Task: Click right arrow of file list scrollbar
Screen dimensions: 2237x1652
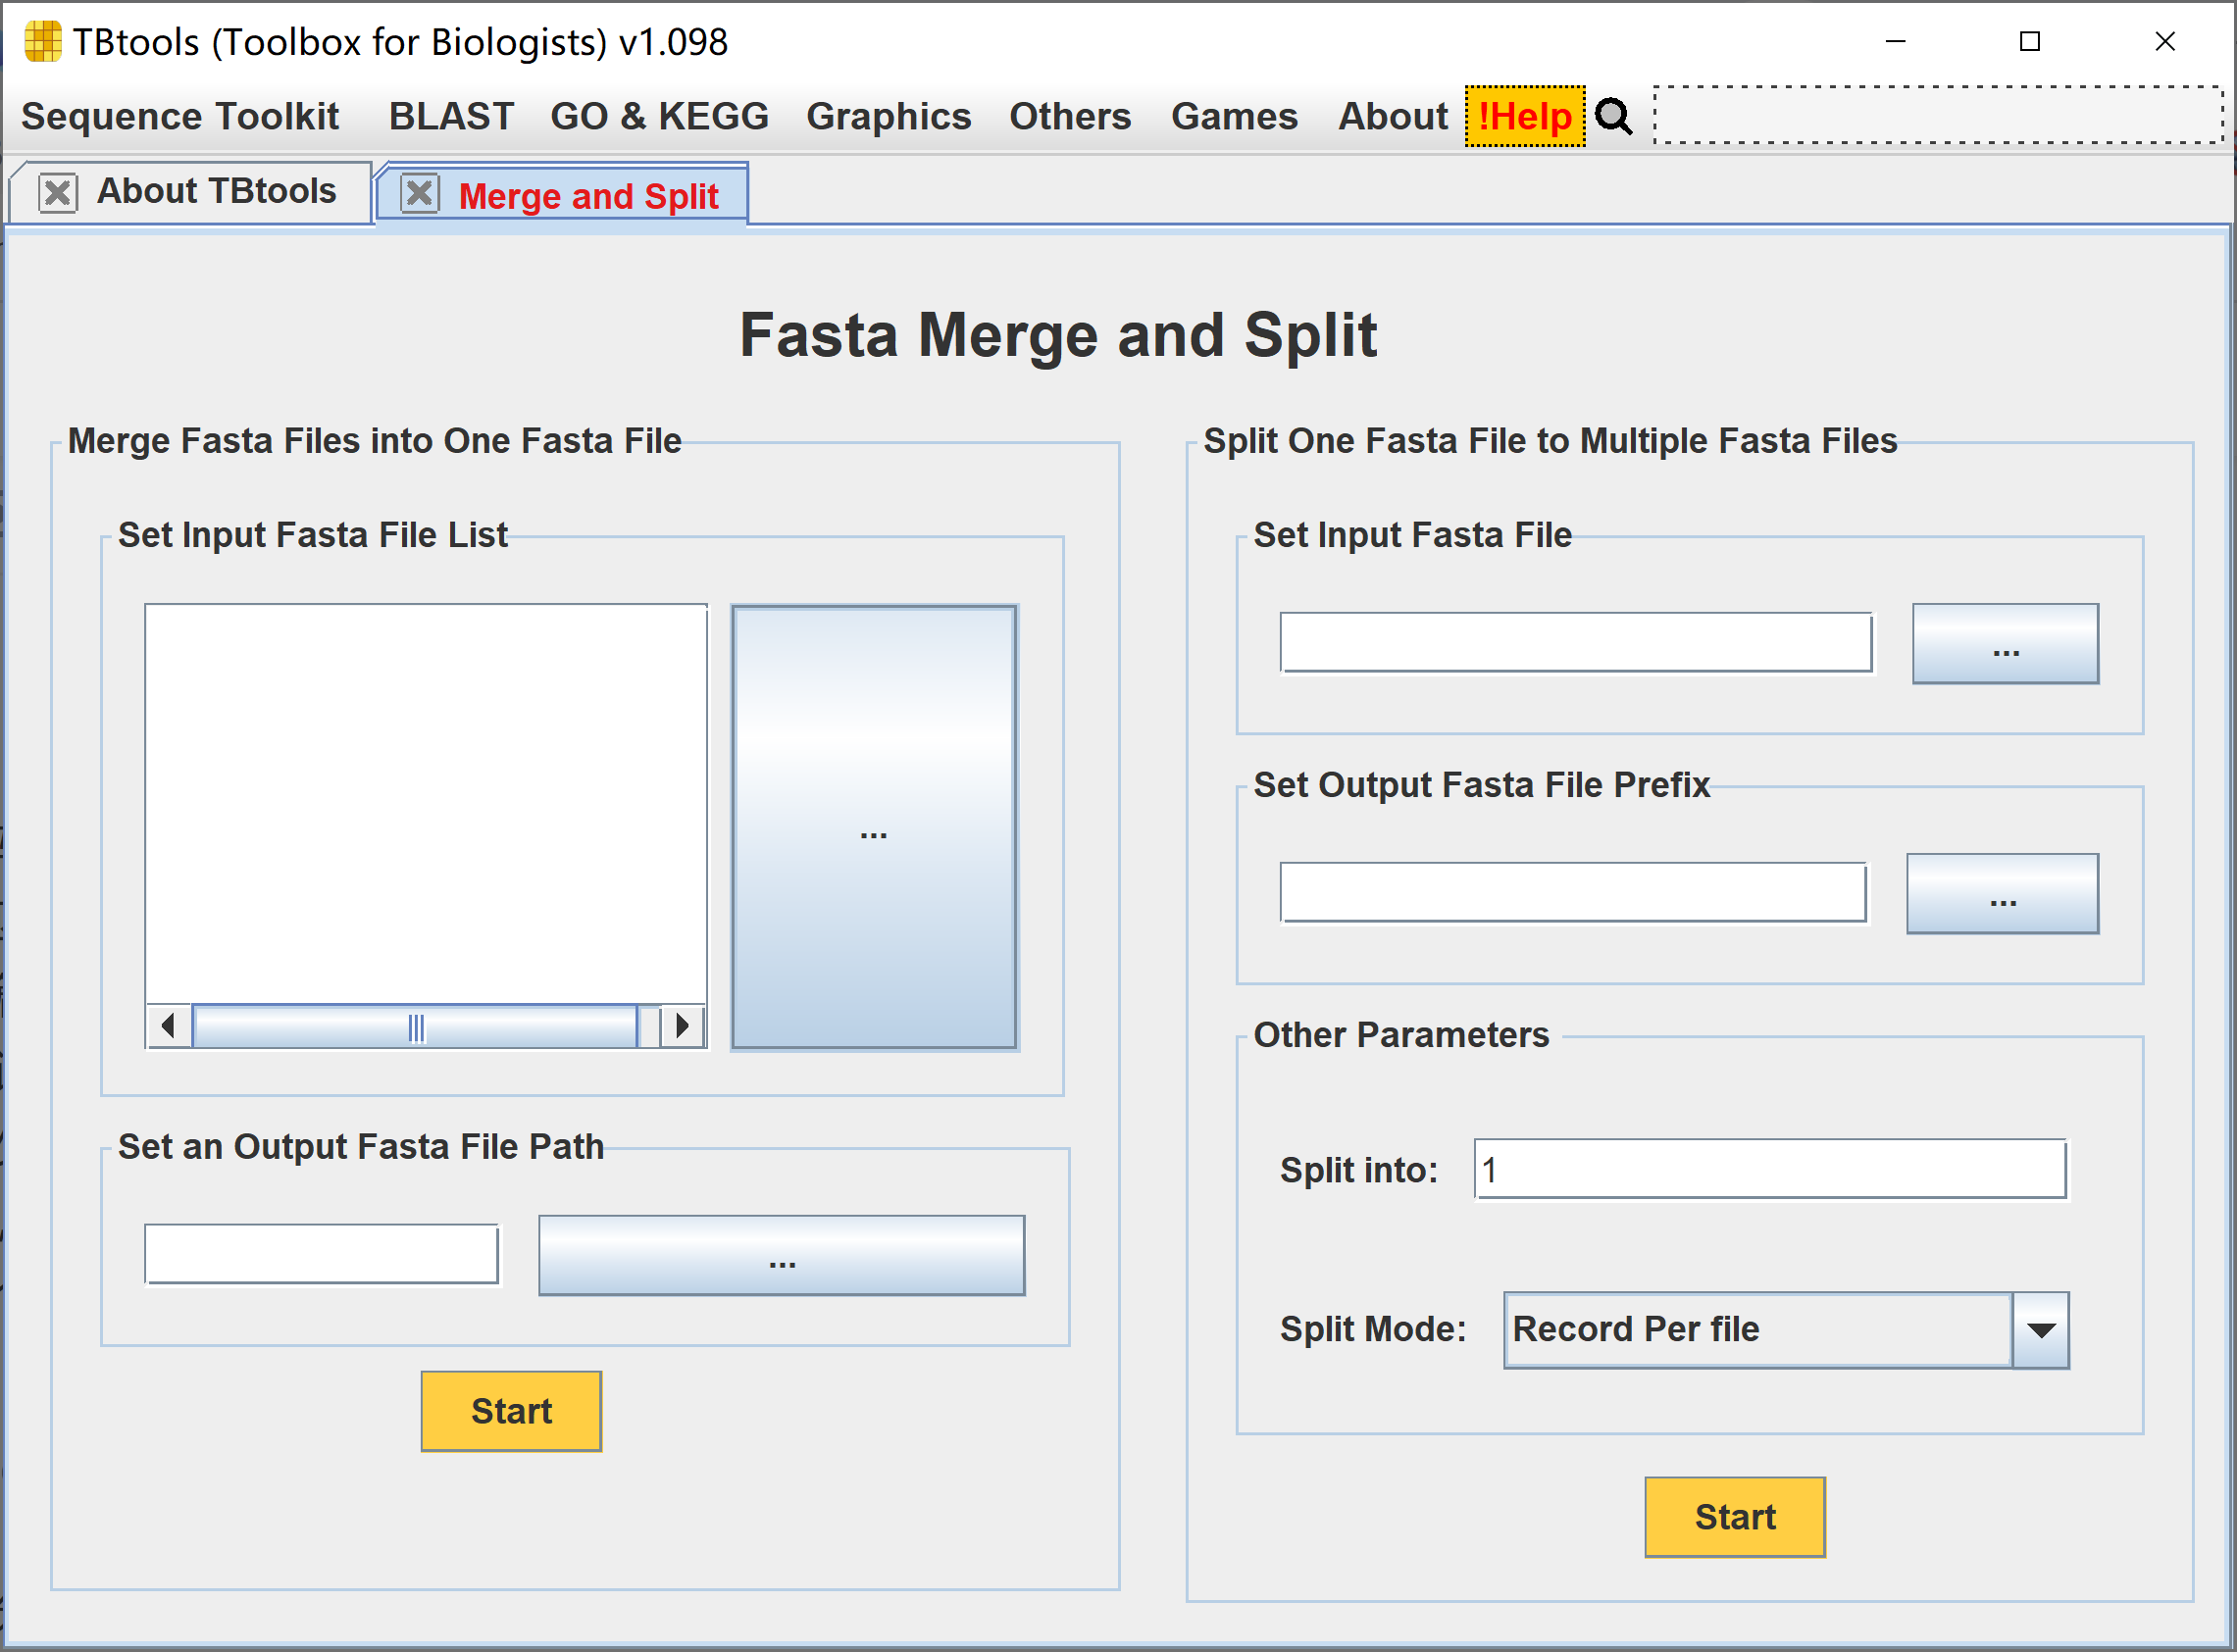Action: coord(682,1026)
